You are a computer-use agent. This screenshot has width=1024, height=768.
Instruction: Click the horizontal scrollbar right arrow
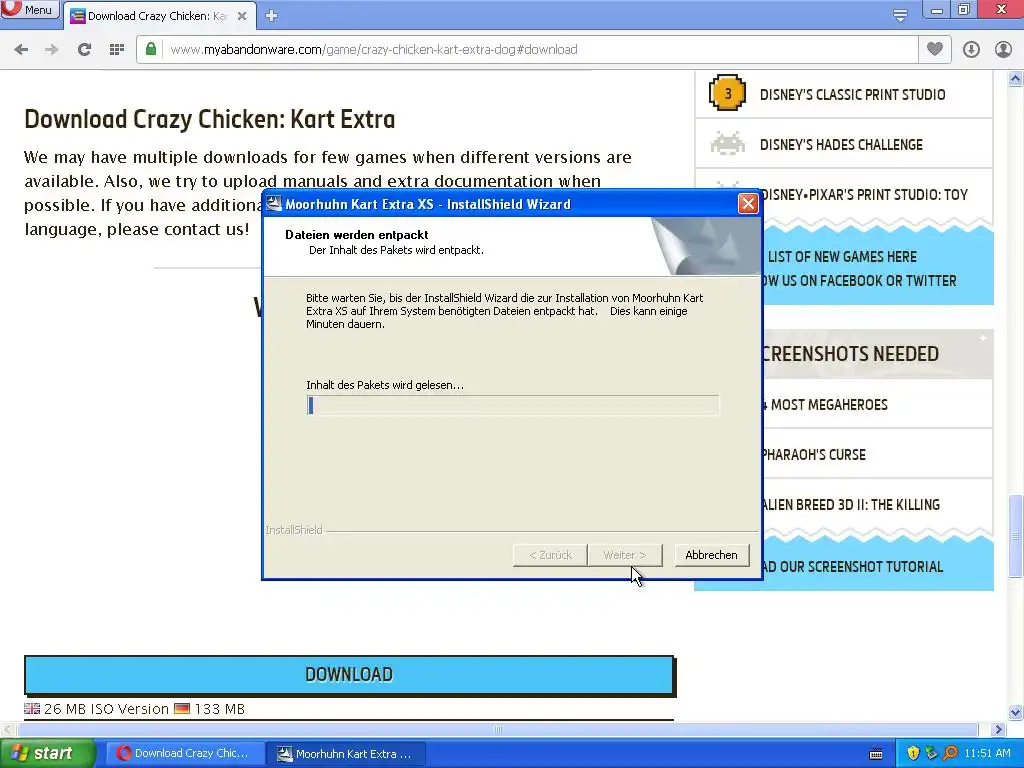[x=998, y=729]
